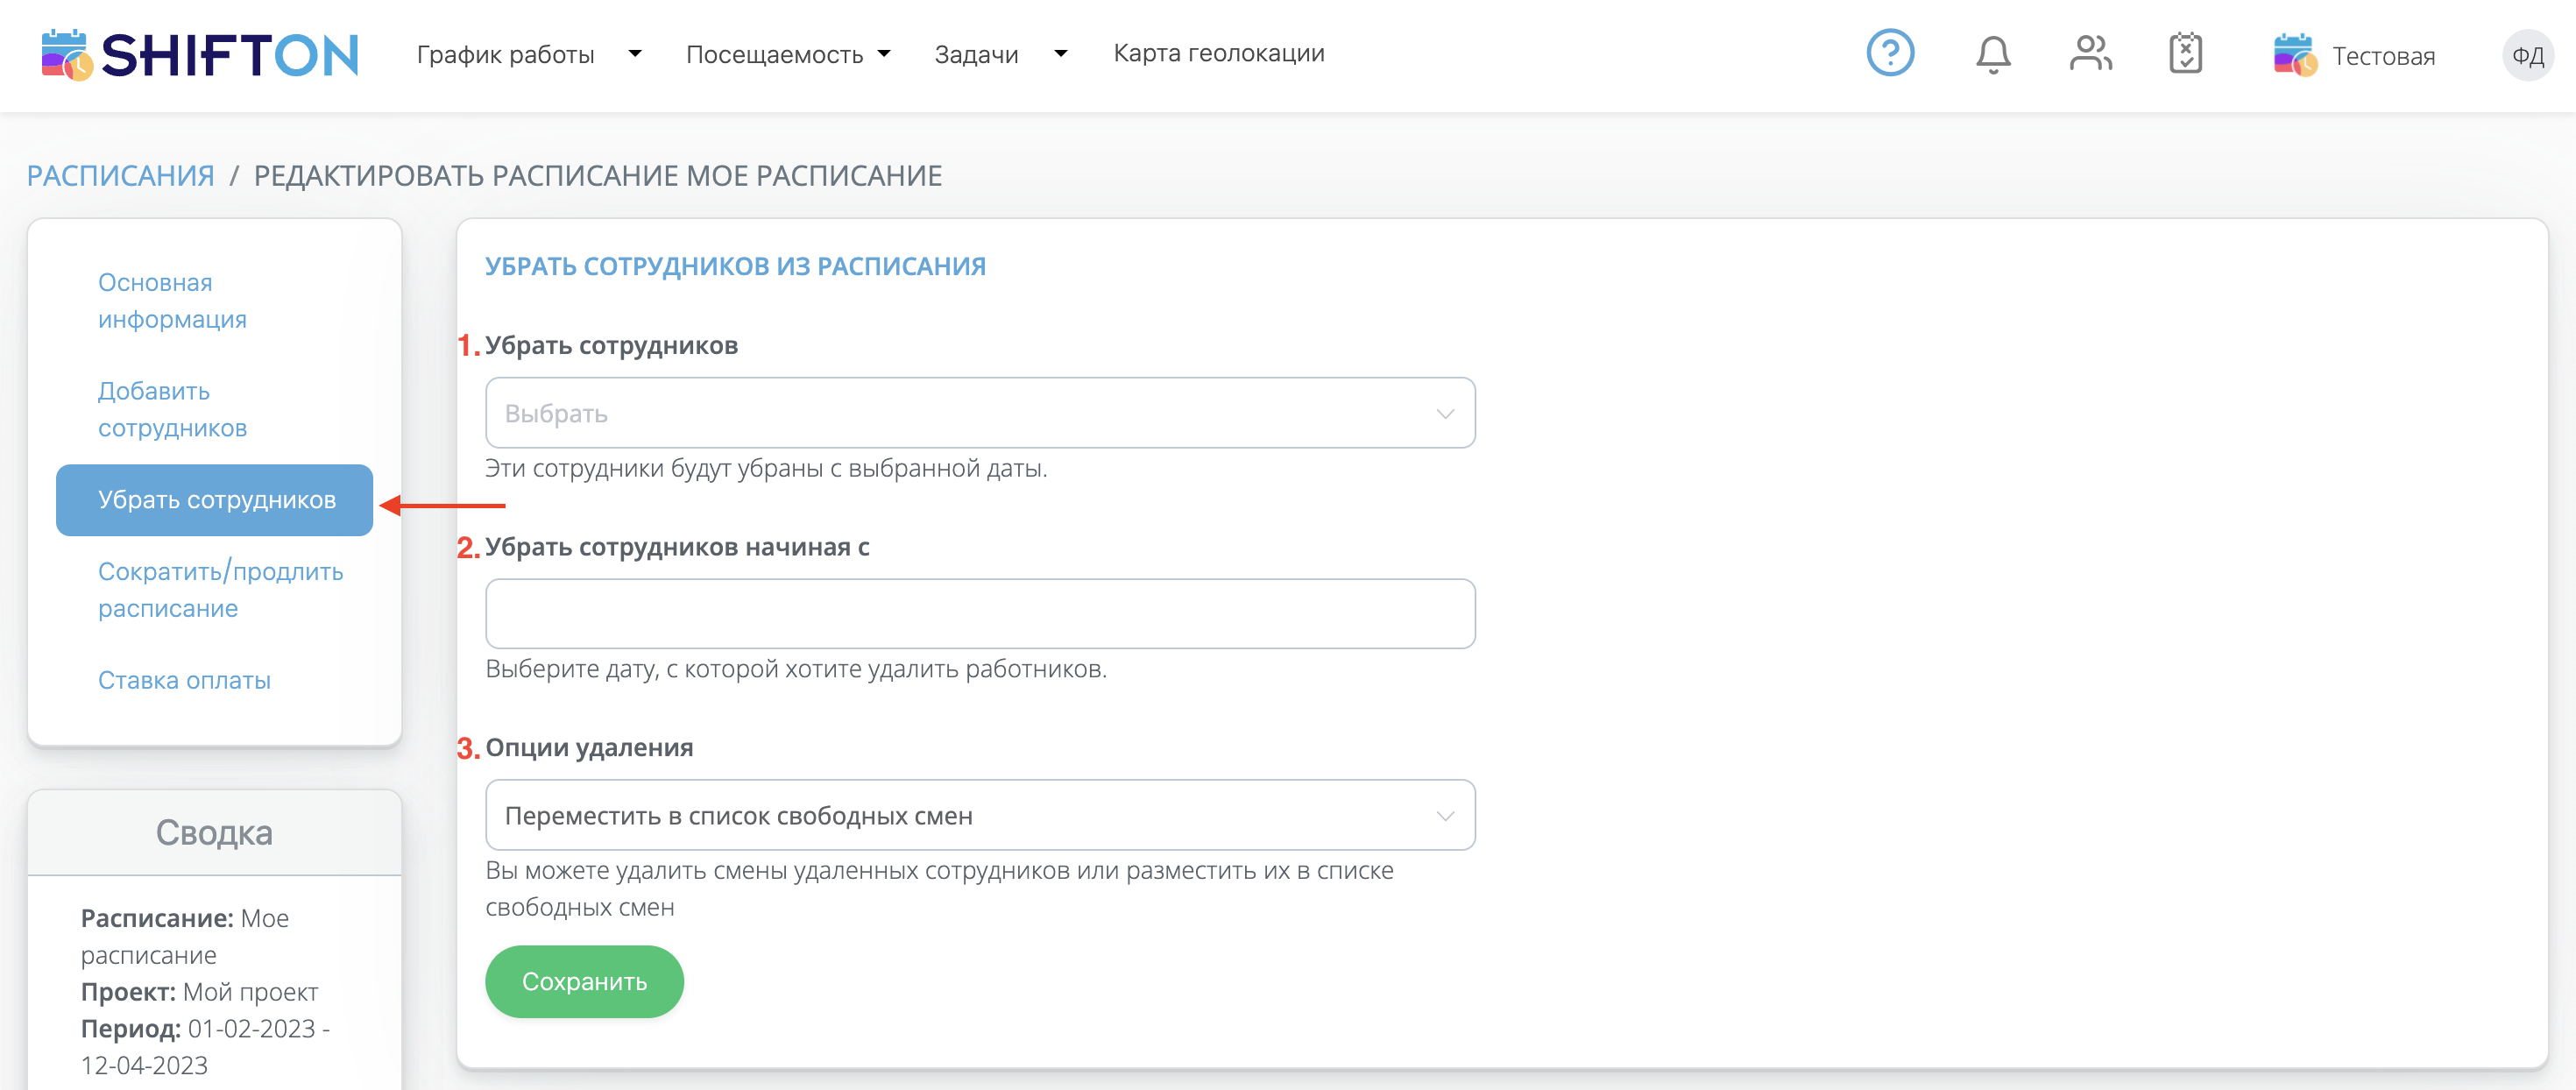The width and height of the screenshot is (2576, 1090).
Task: Click the Сводка panel header
Action: (214, 832)
